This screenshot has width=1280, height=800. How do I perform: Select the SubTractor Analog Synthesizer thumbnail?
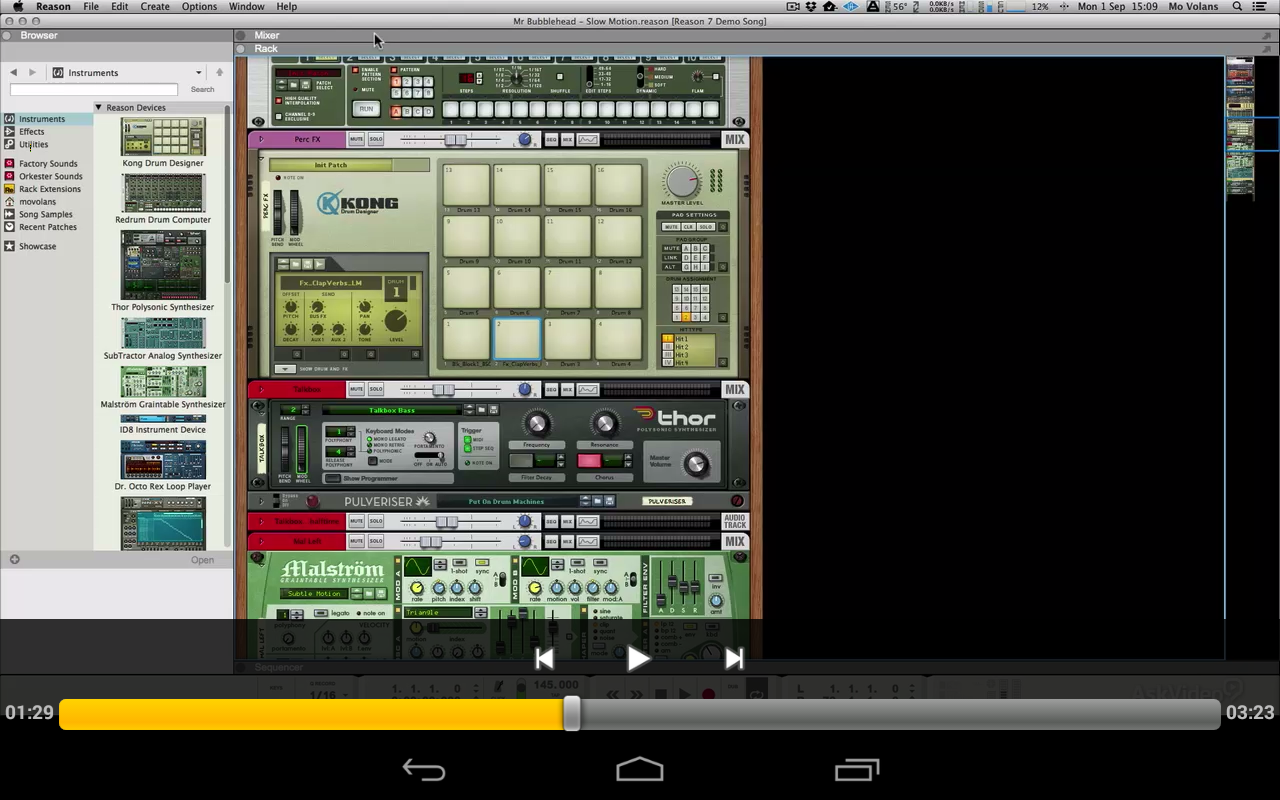tap(163, 333)
